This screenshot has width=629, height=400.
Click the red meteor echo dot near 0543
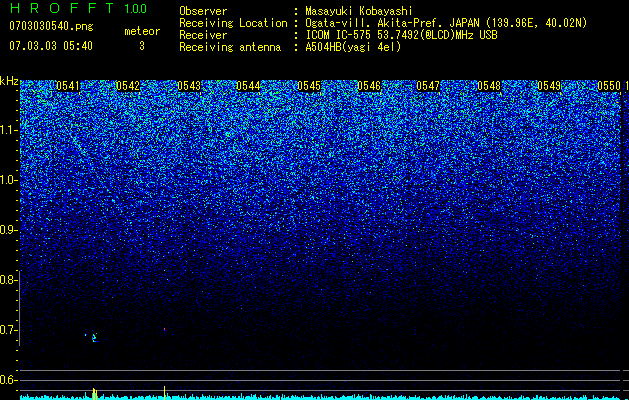[164, 329]
